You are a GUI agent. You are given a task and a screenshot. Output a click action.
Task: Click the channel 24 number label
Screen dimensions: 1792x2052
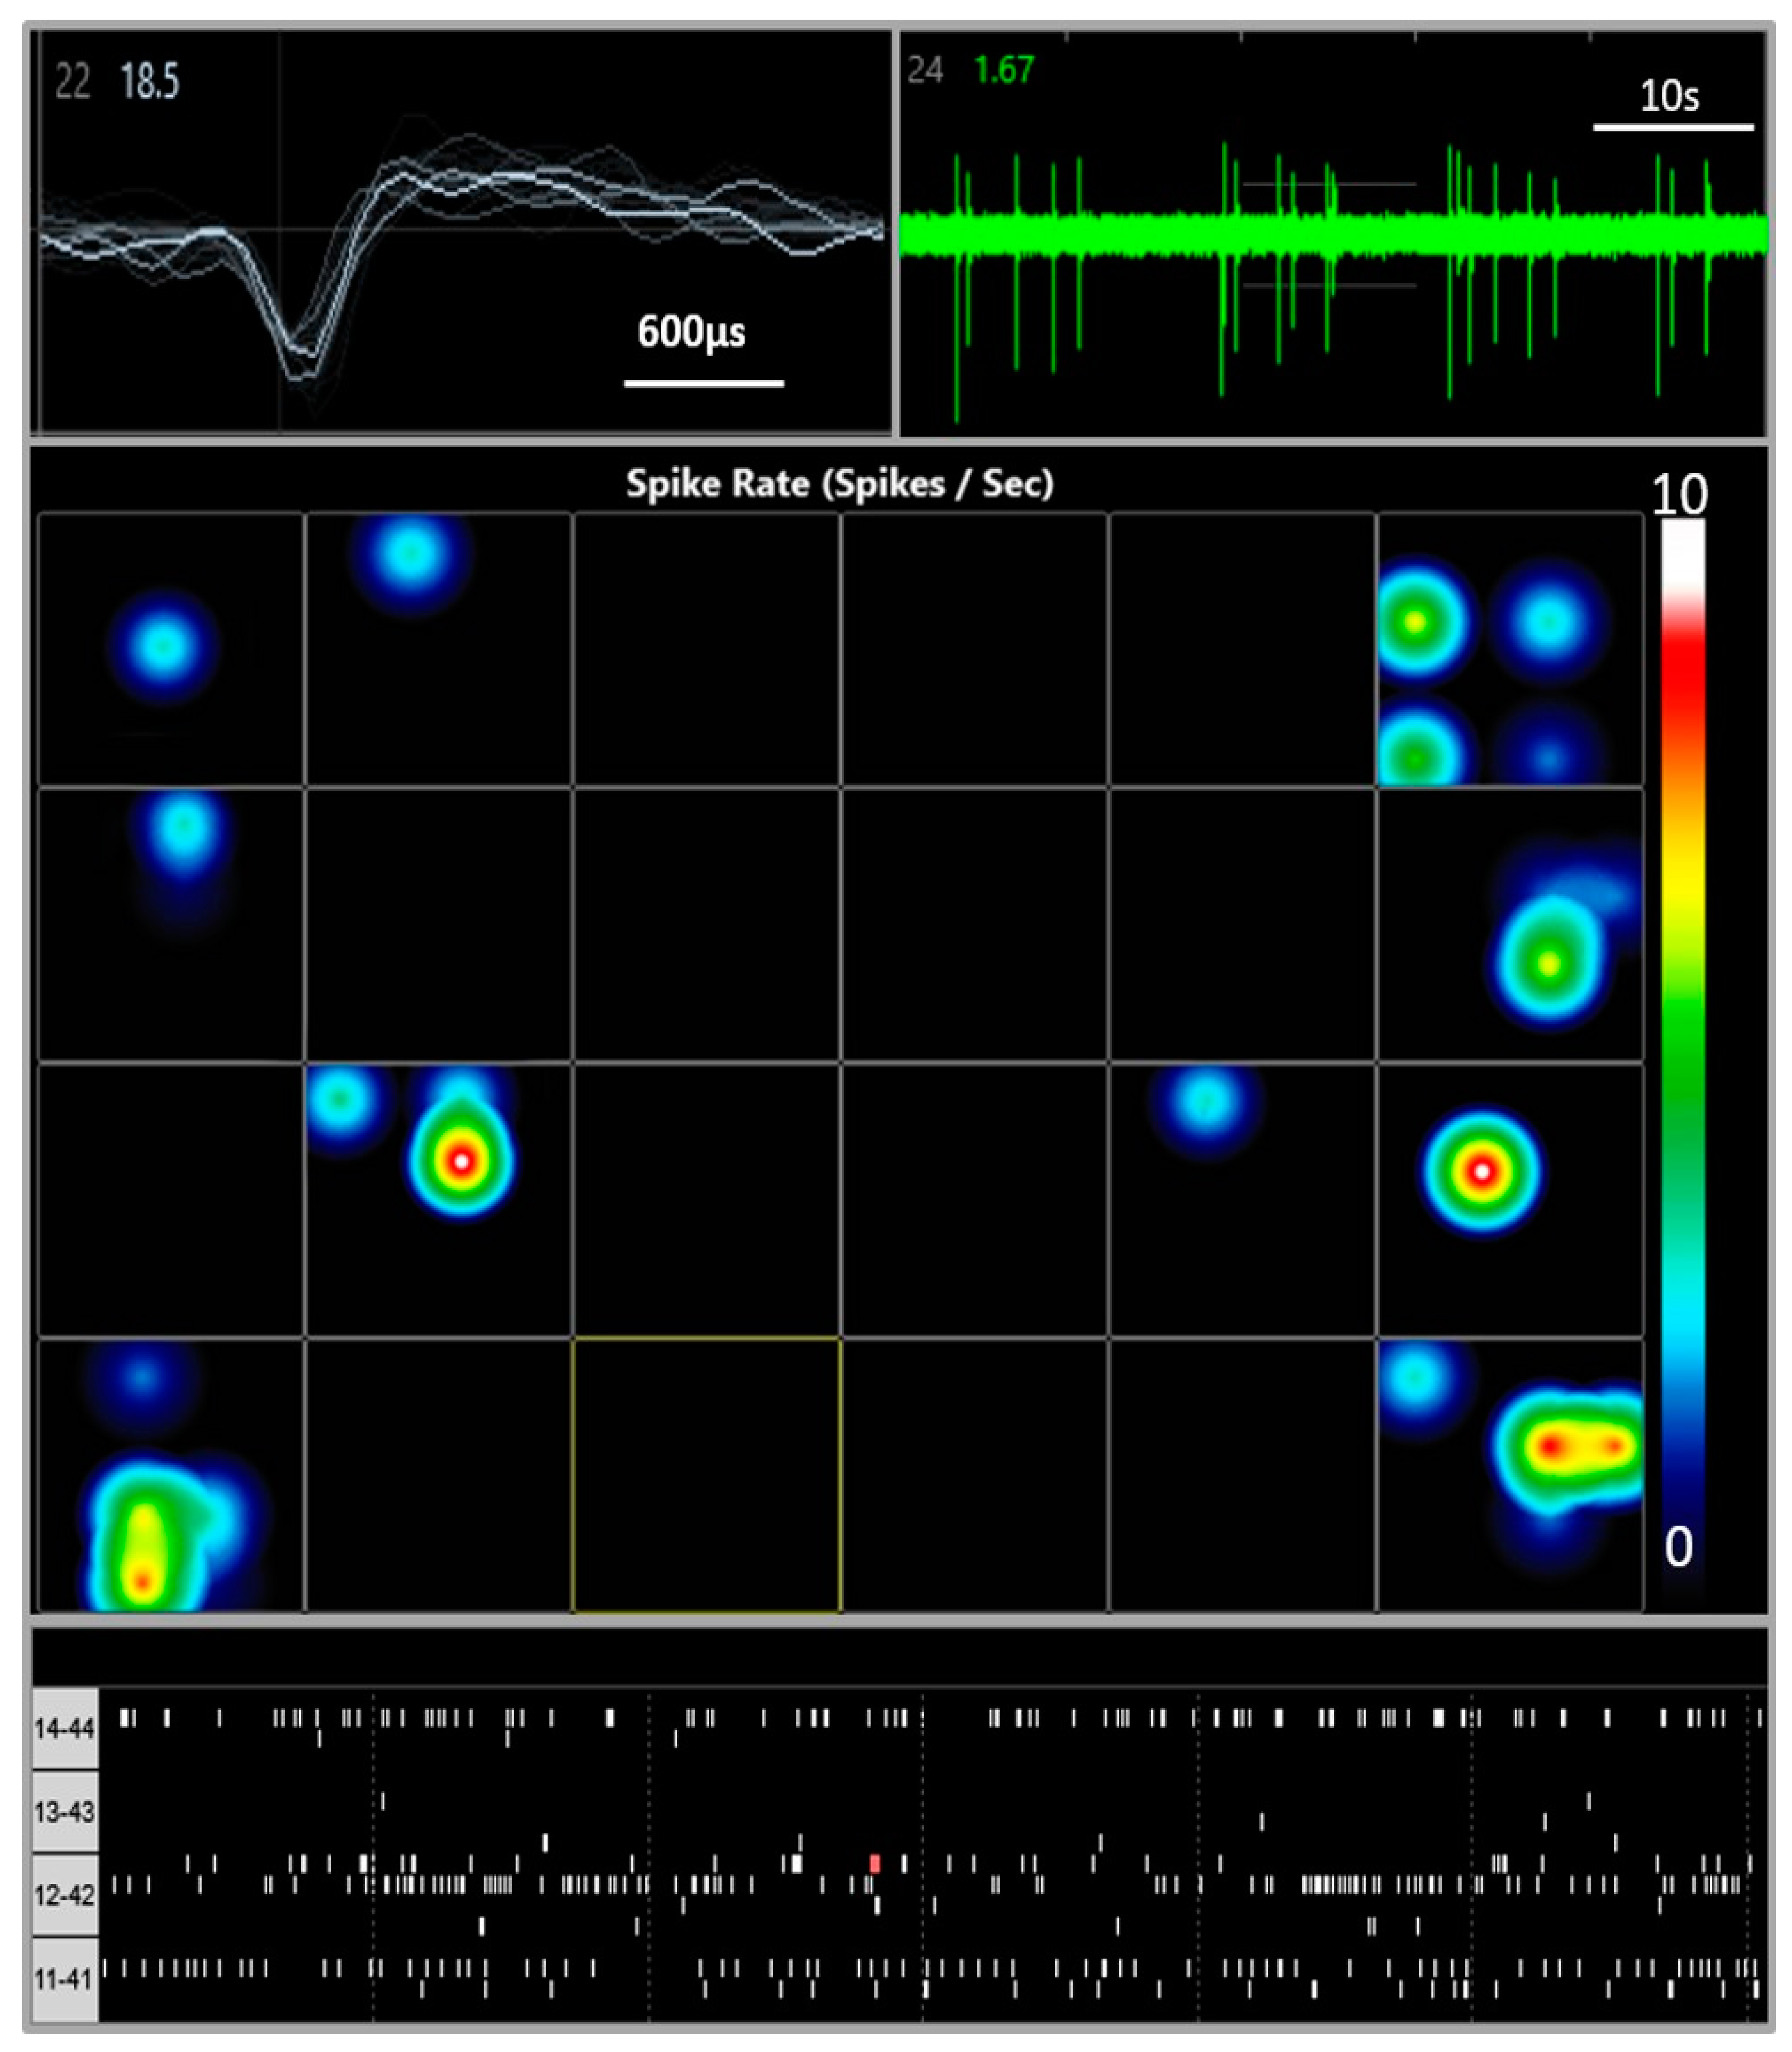point(925,70)
